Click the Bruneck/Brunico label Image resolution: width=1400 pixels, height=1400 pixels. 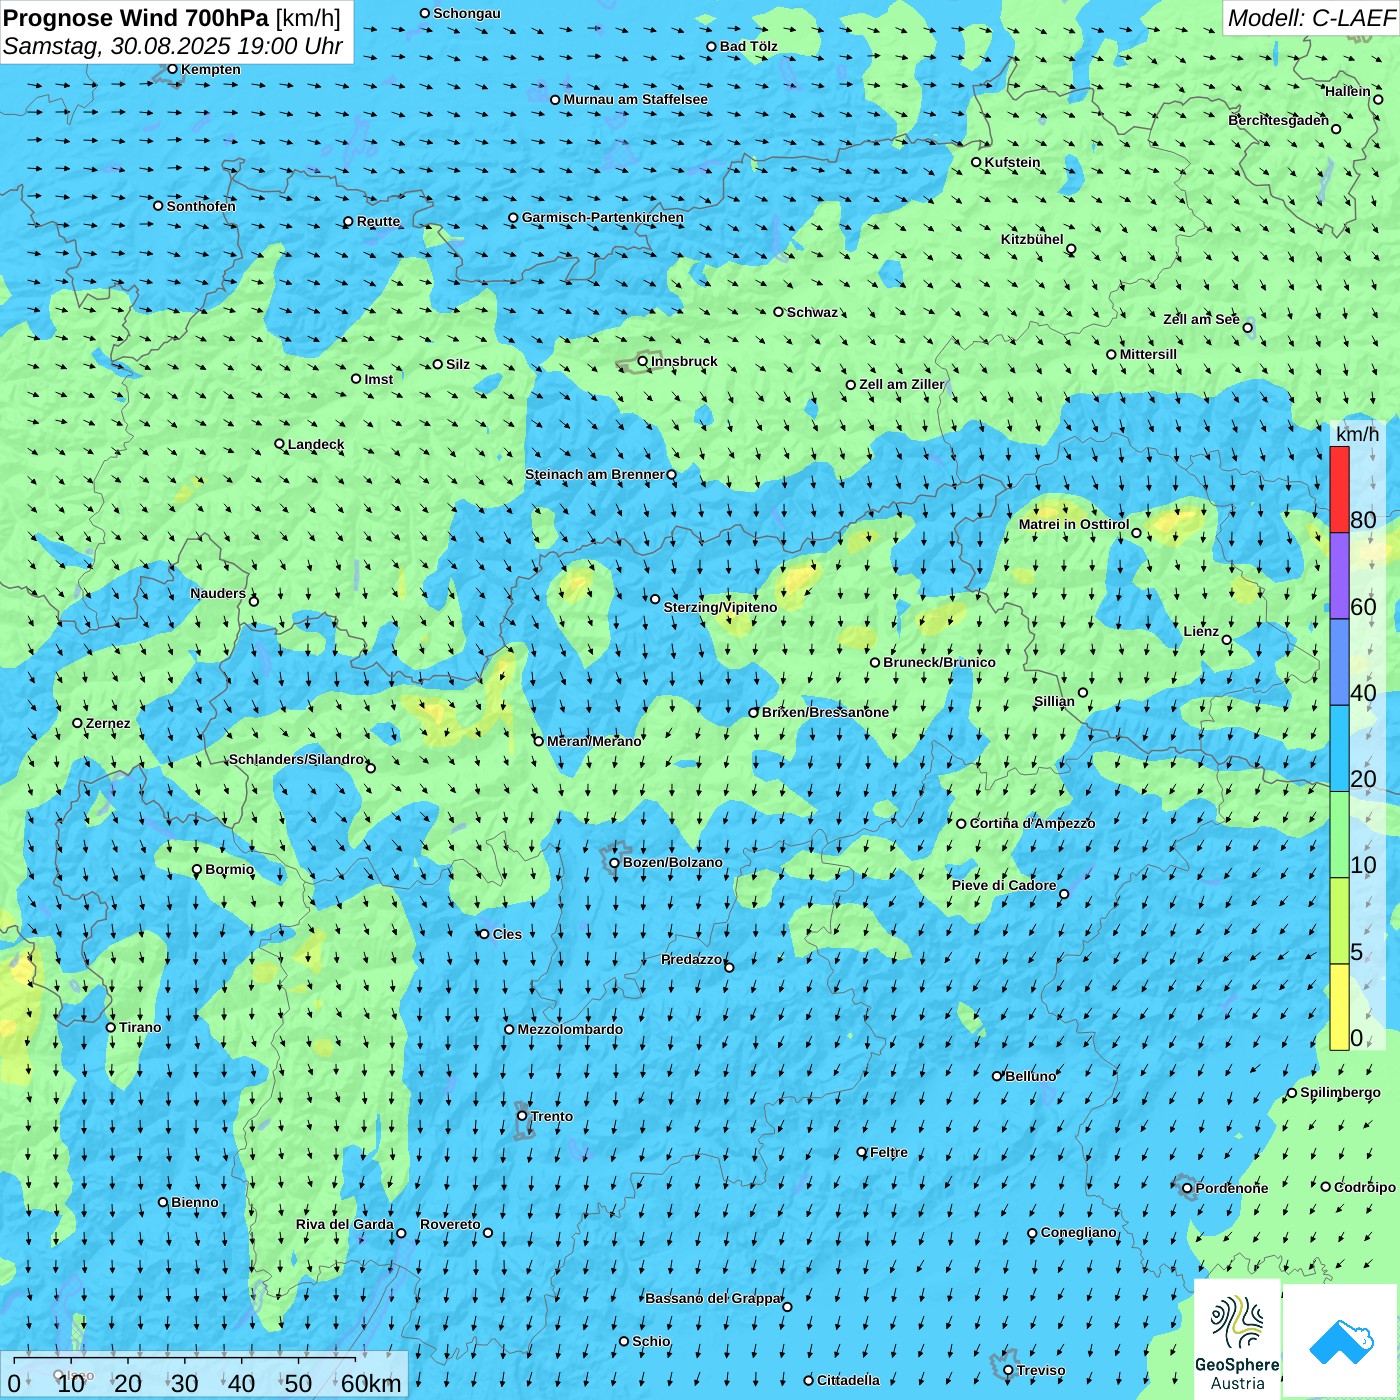coord(939,662)
